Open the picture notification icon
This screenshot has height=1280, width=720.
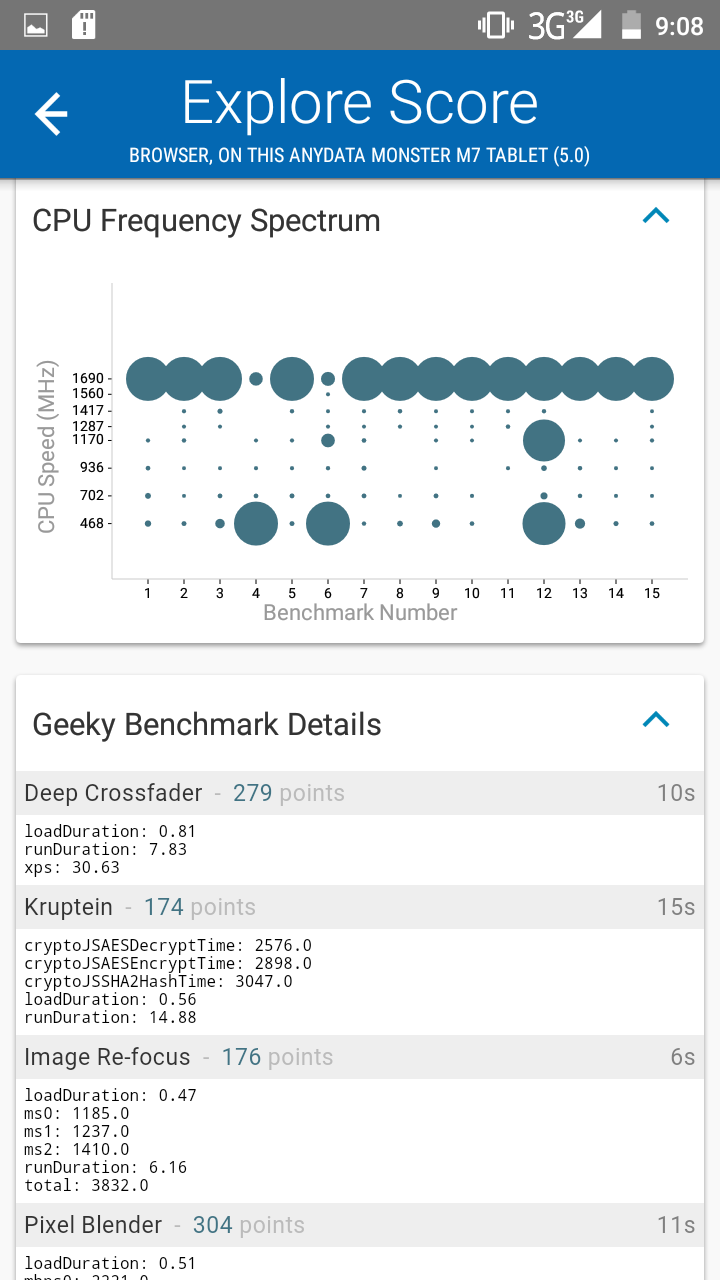(36, 25)
